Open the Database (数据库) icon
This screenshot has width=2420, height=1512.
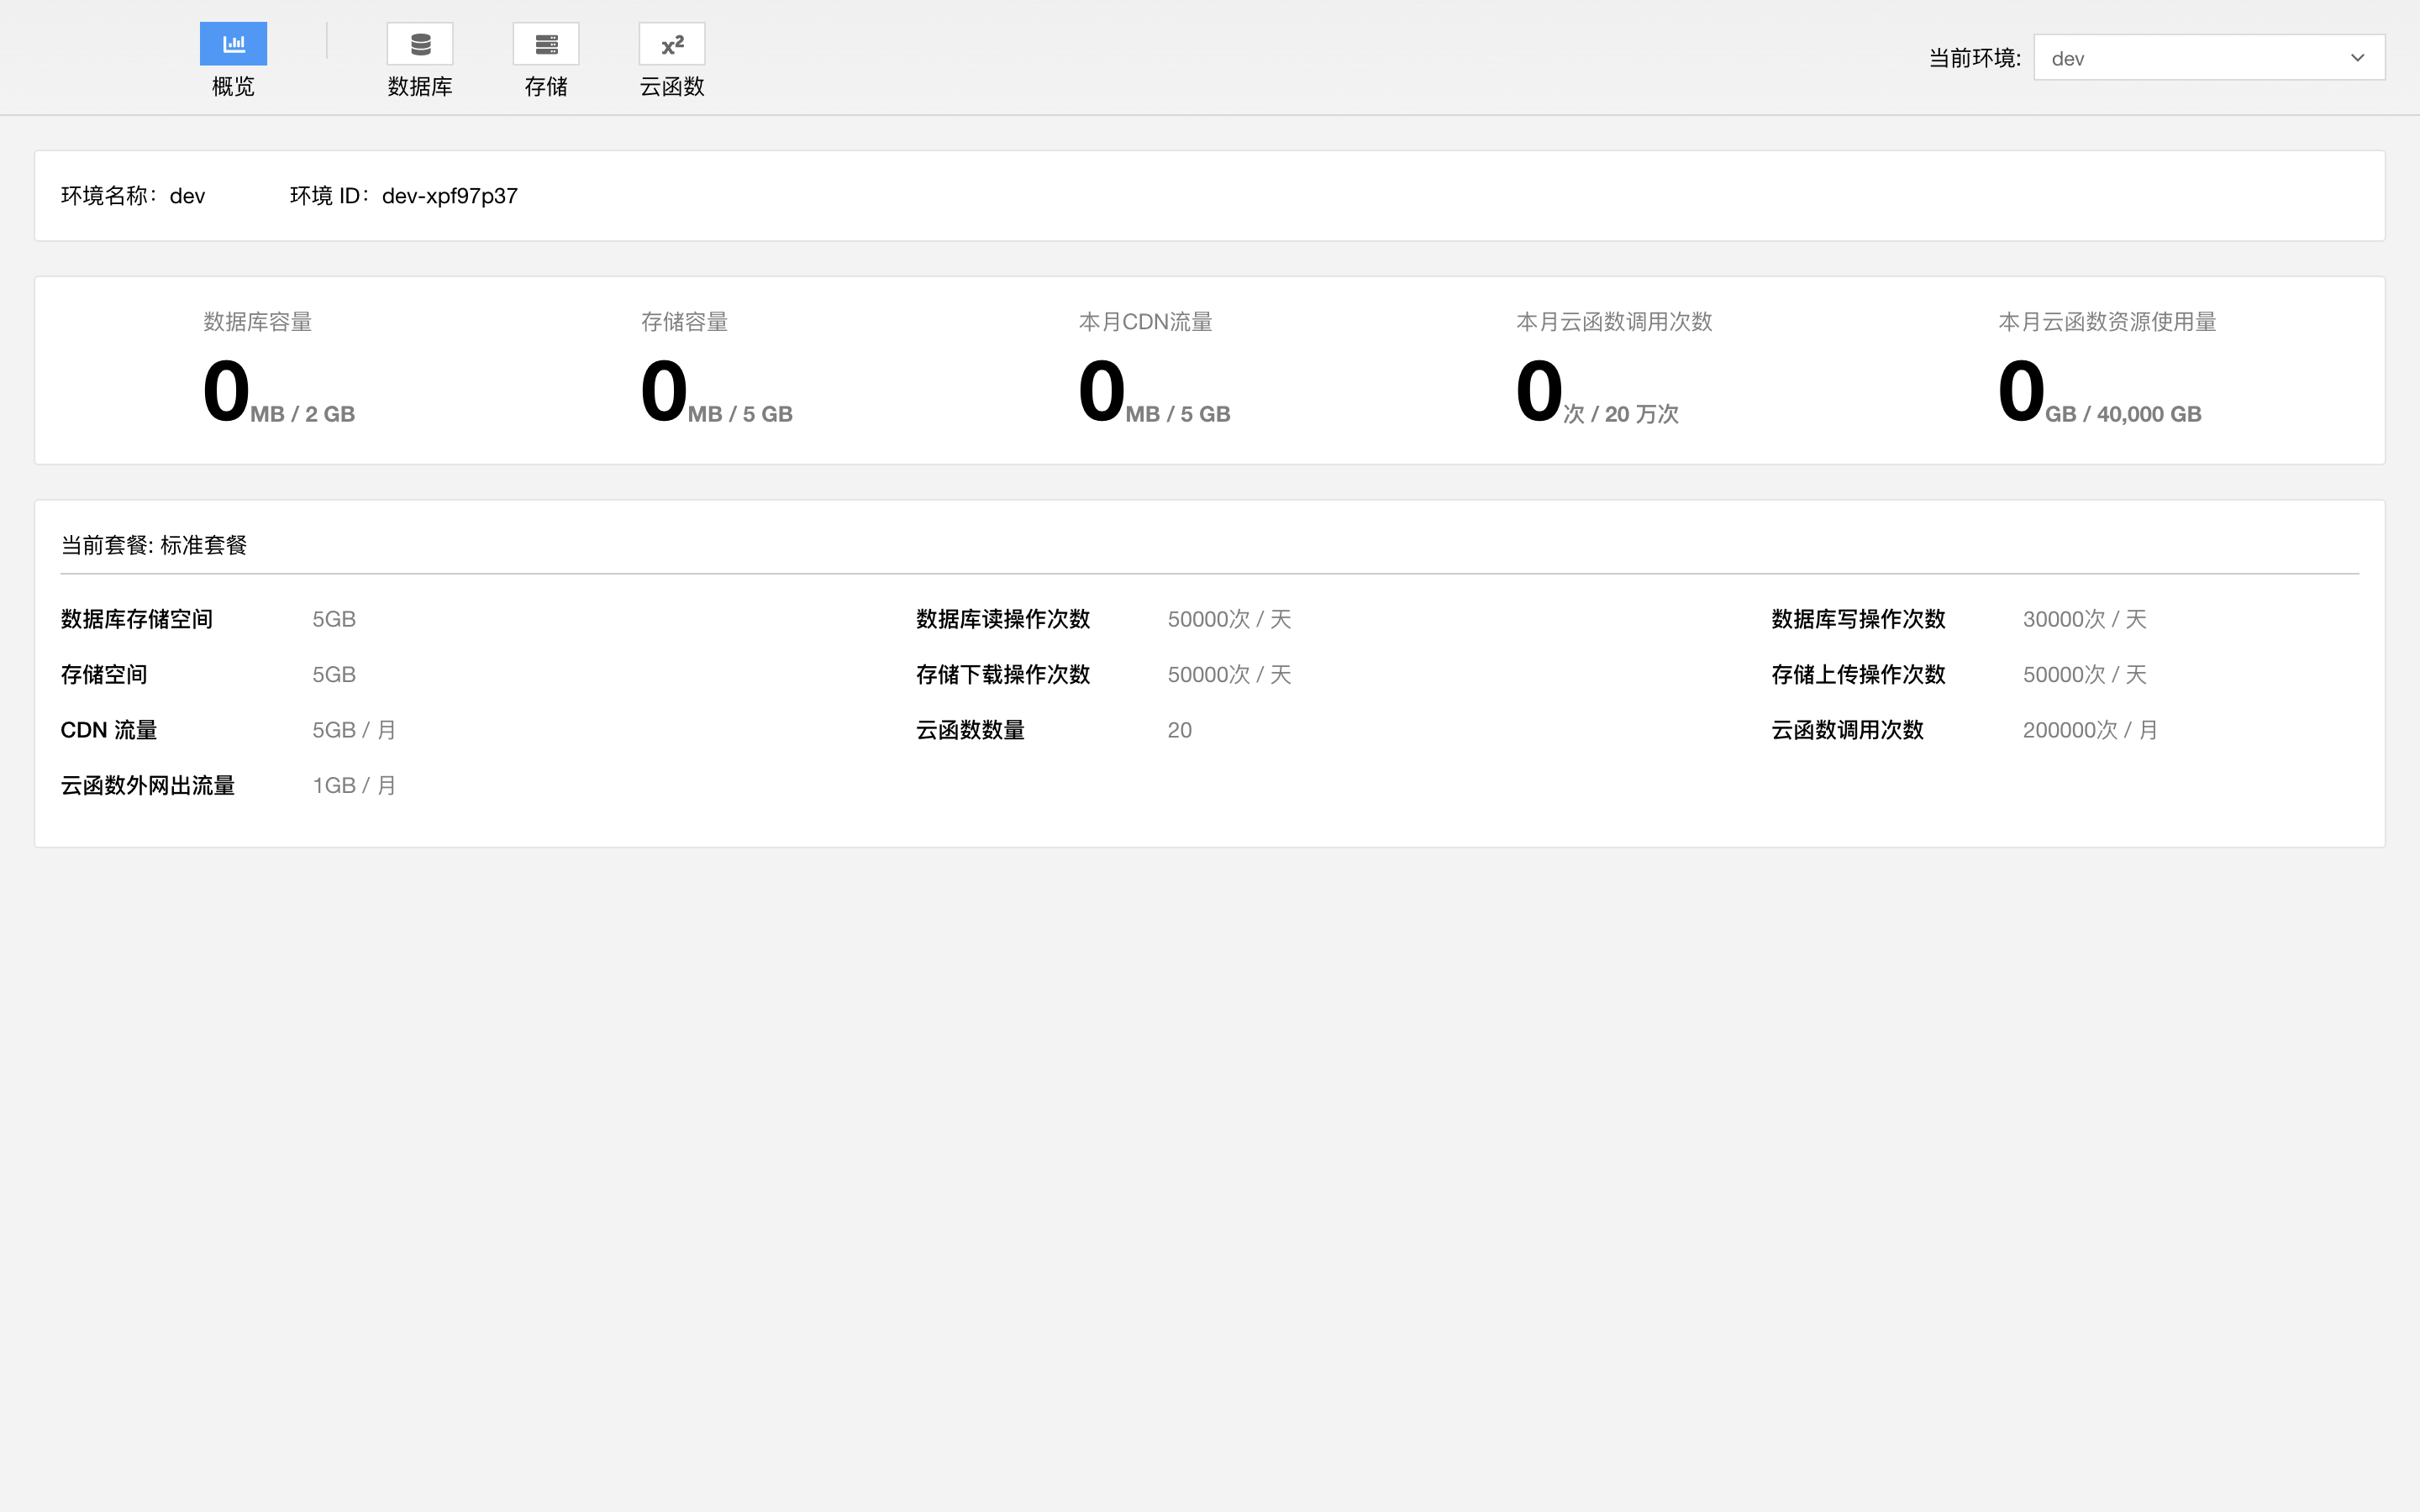click(x=420, y=44)
